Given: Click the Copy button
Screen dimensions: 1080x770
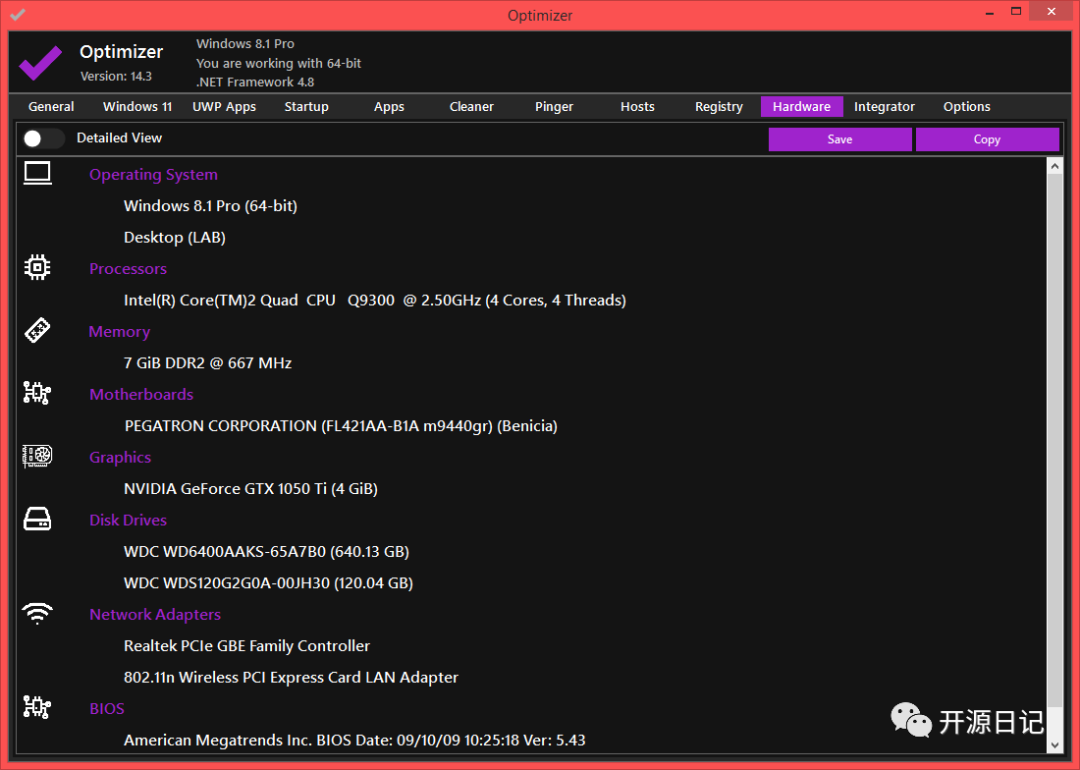Looking at the screenshot, I should 987,139.
